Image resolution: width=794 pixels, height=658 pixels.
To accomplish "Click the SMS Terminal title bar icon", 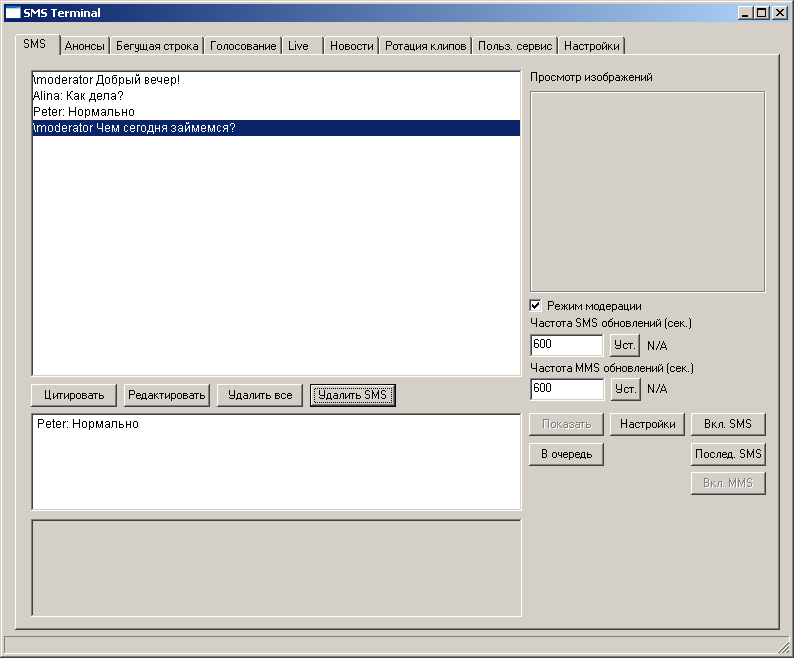I will (13, 13).
